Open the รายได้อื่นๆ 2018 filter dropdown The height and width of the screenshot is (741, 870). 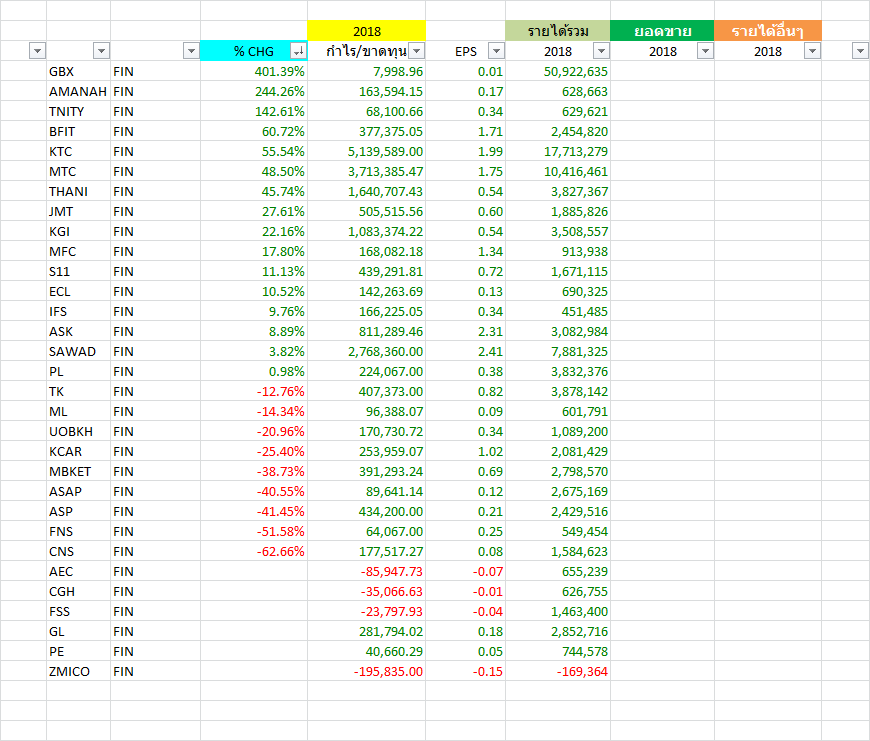click(812, 51)
